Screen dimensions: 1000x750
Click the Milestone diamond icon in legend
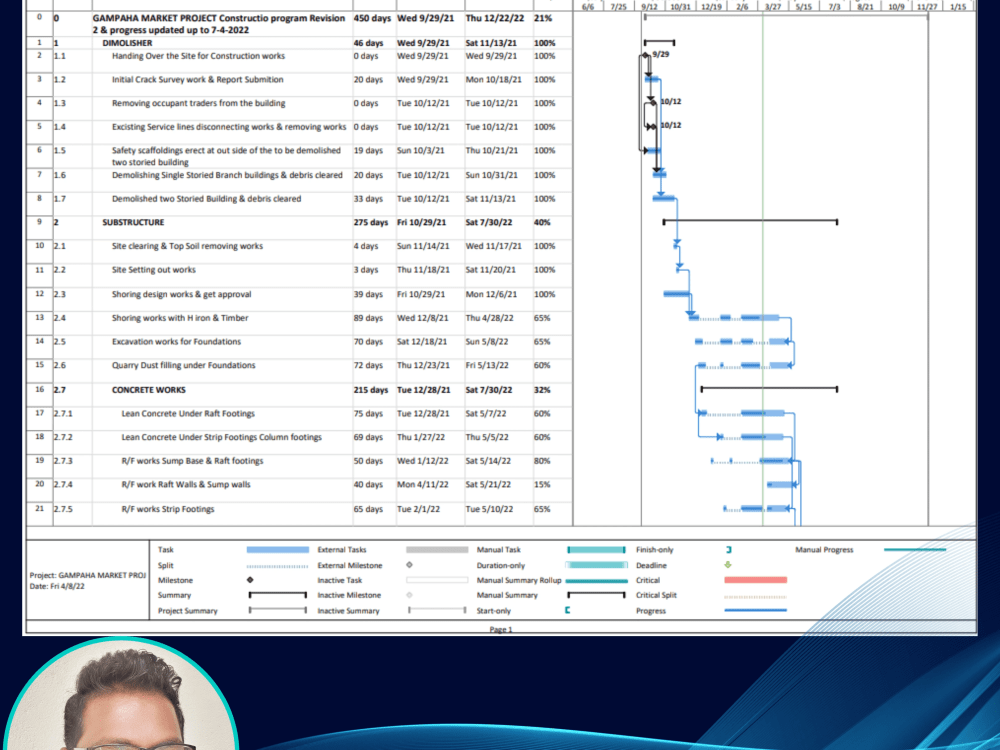(250, 580)
